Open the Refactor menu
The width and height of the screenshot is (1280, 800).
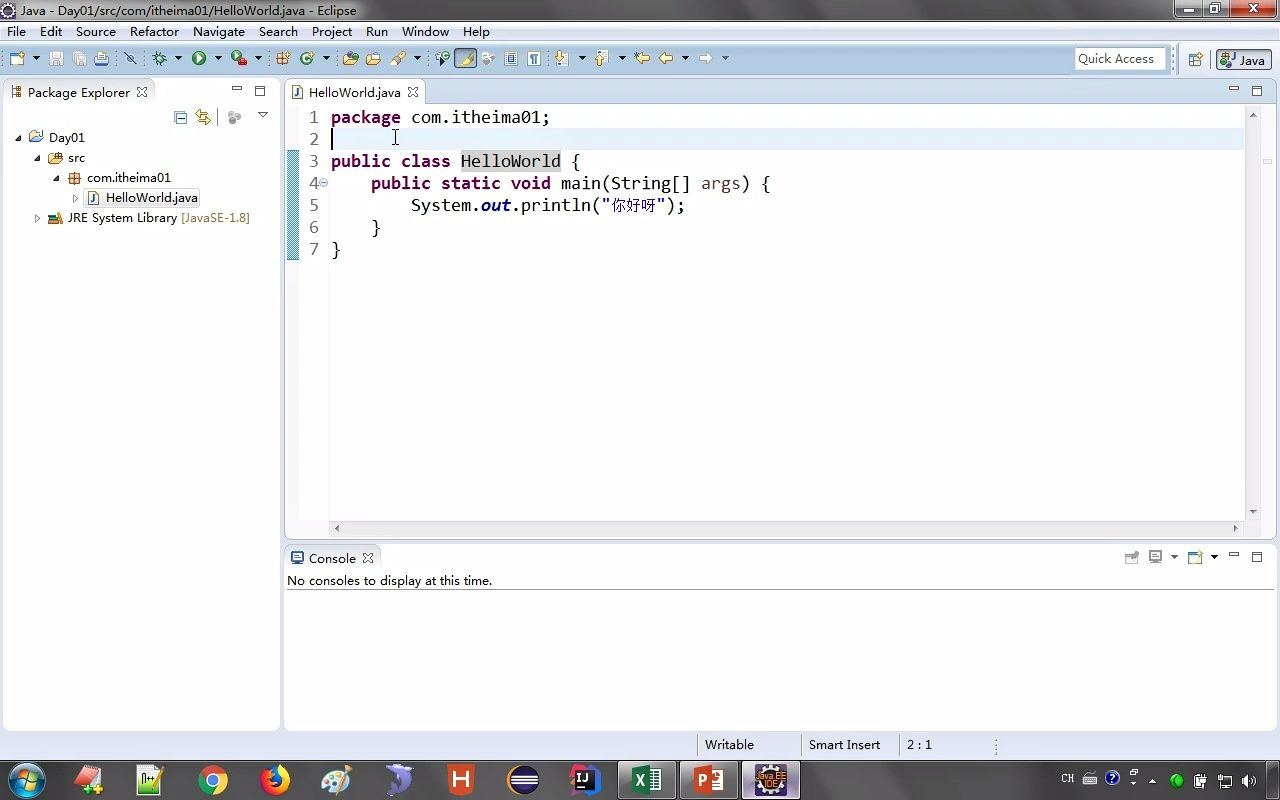click(x=154, y=31)
